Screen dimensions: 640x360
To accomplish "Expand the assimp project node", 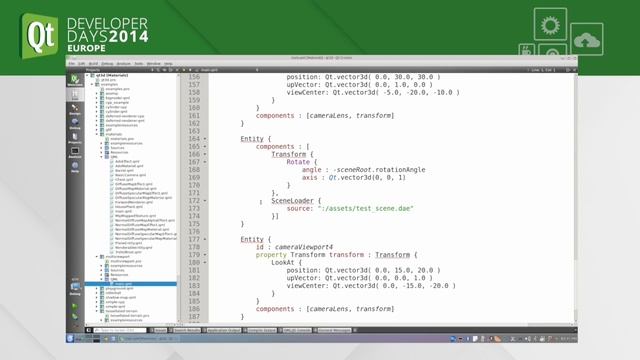I will tap(97, 93).
